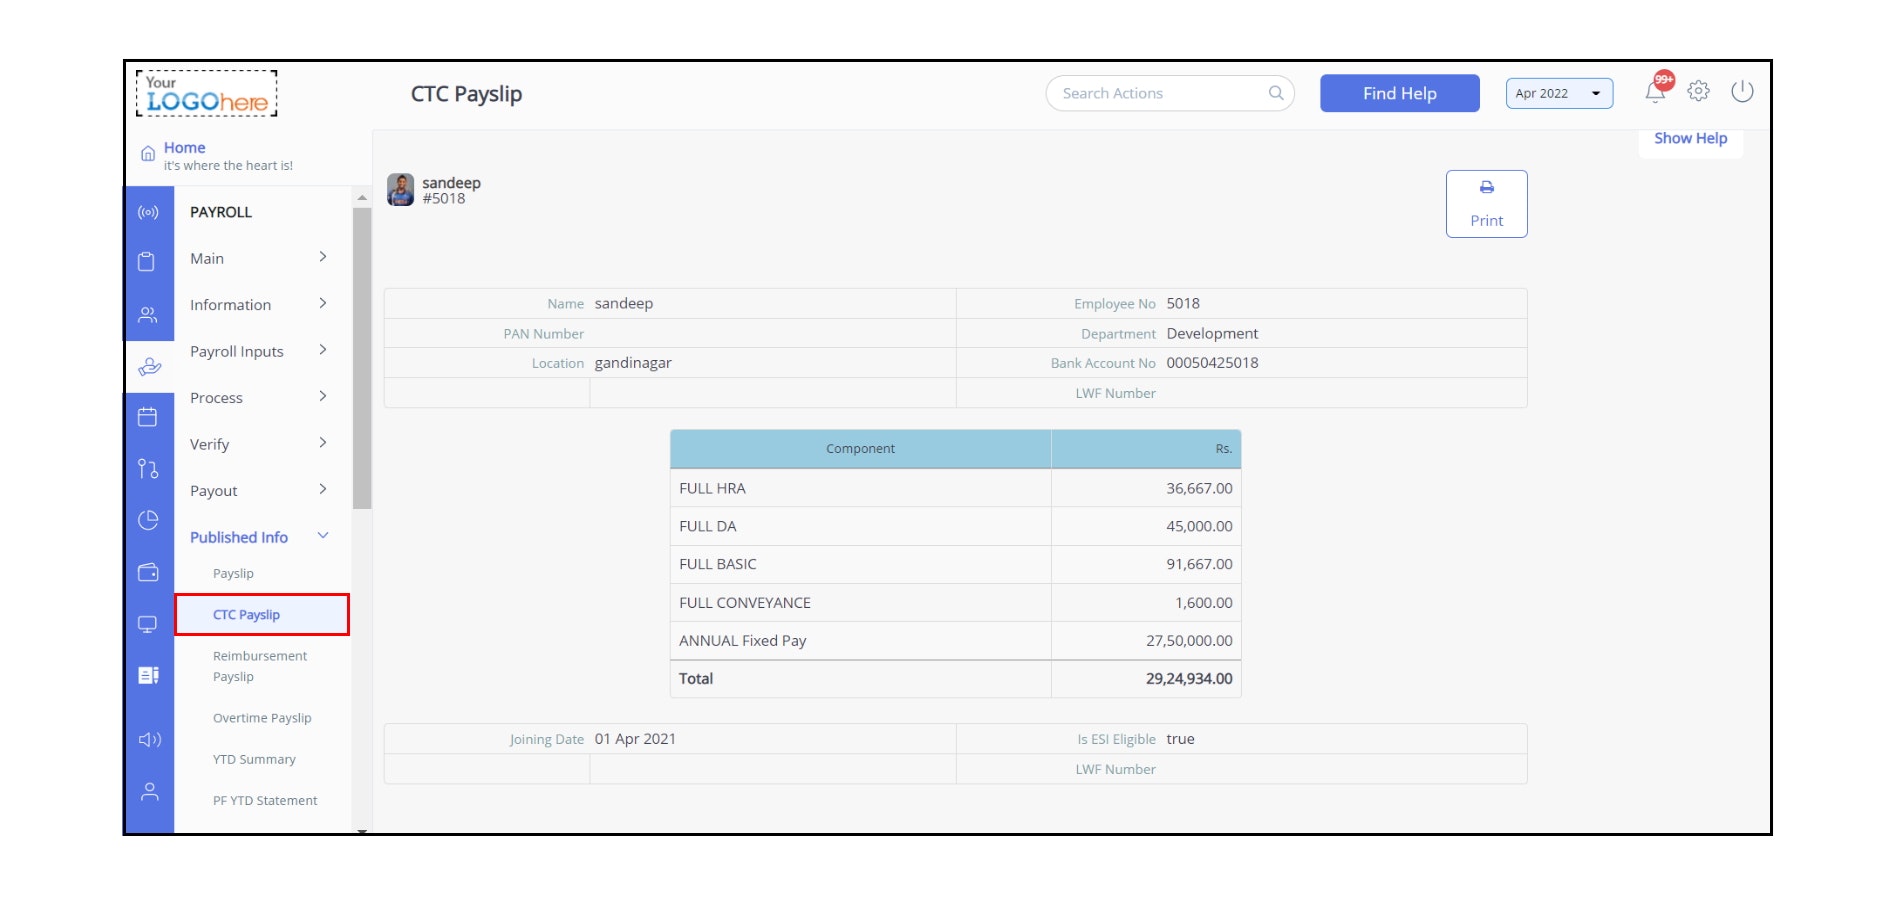Open the broadcast/announcements sidebar icon
The width and height of the screenshot is (1894, 904).
pyautogui.click(x=149, y=212)
